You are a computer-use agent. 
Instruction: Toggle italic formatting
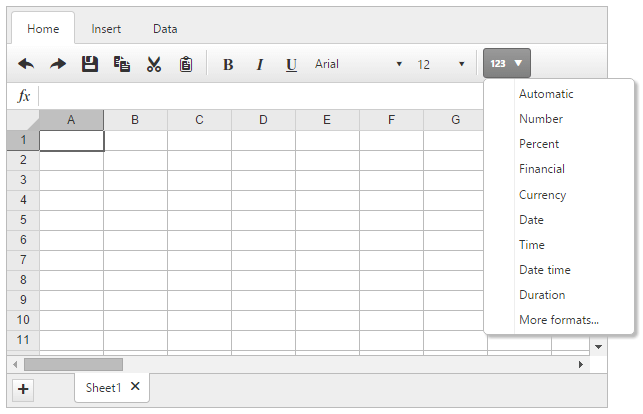260,64
